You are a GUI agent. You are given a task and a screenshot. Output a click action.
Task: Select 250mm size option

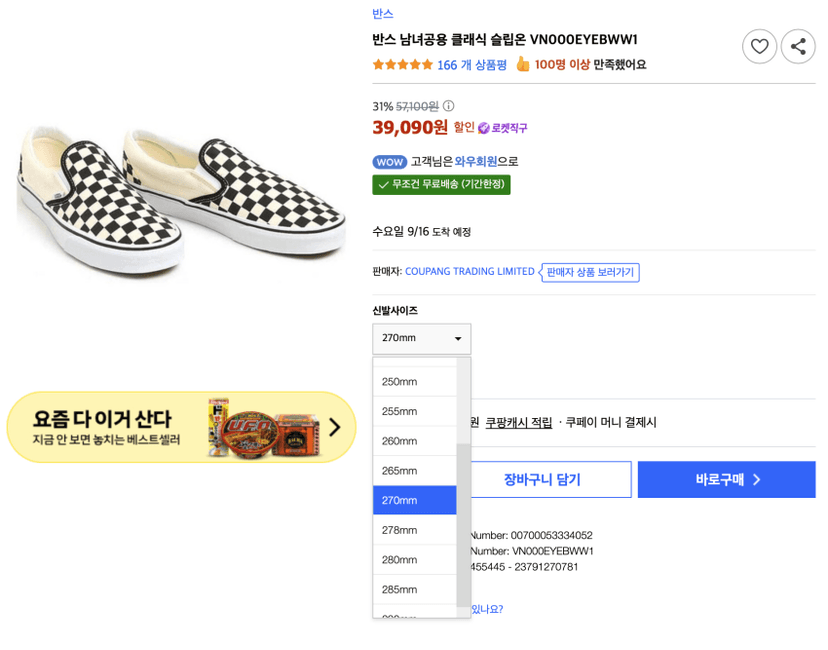[x=415, y=381]
